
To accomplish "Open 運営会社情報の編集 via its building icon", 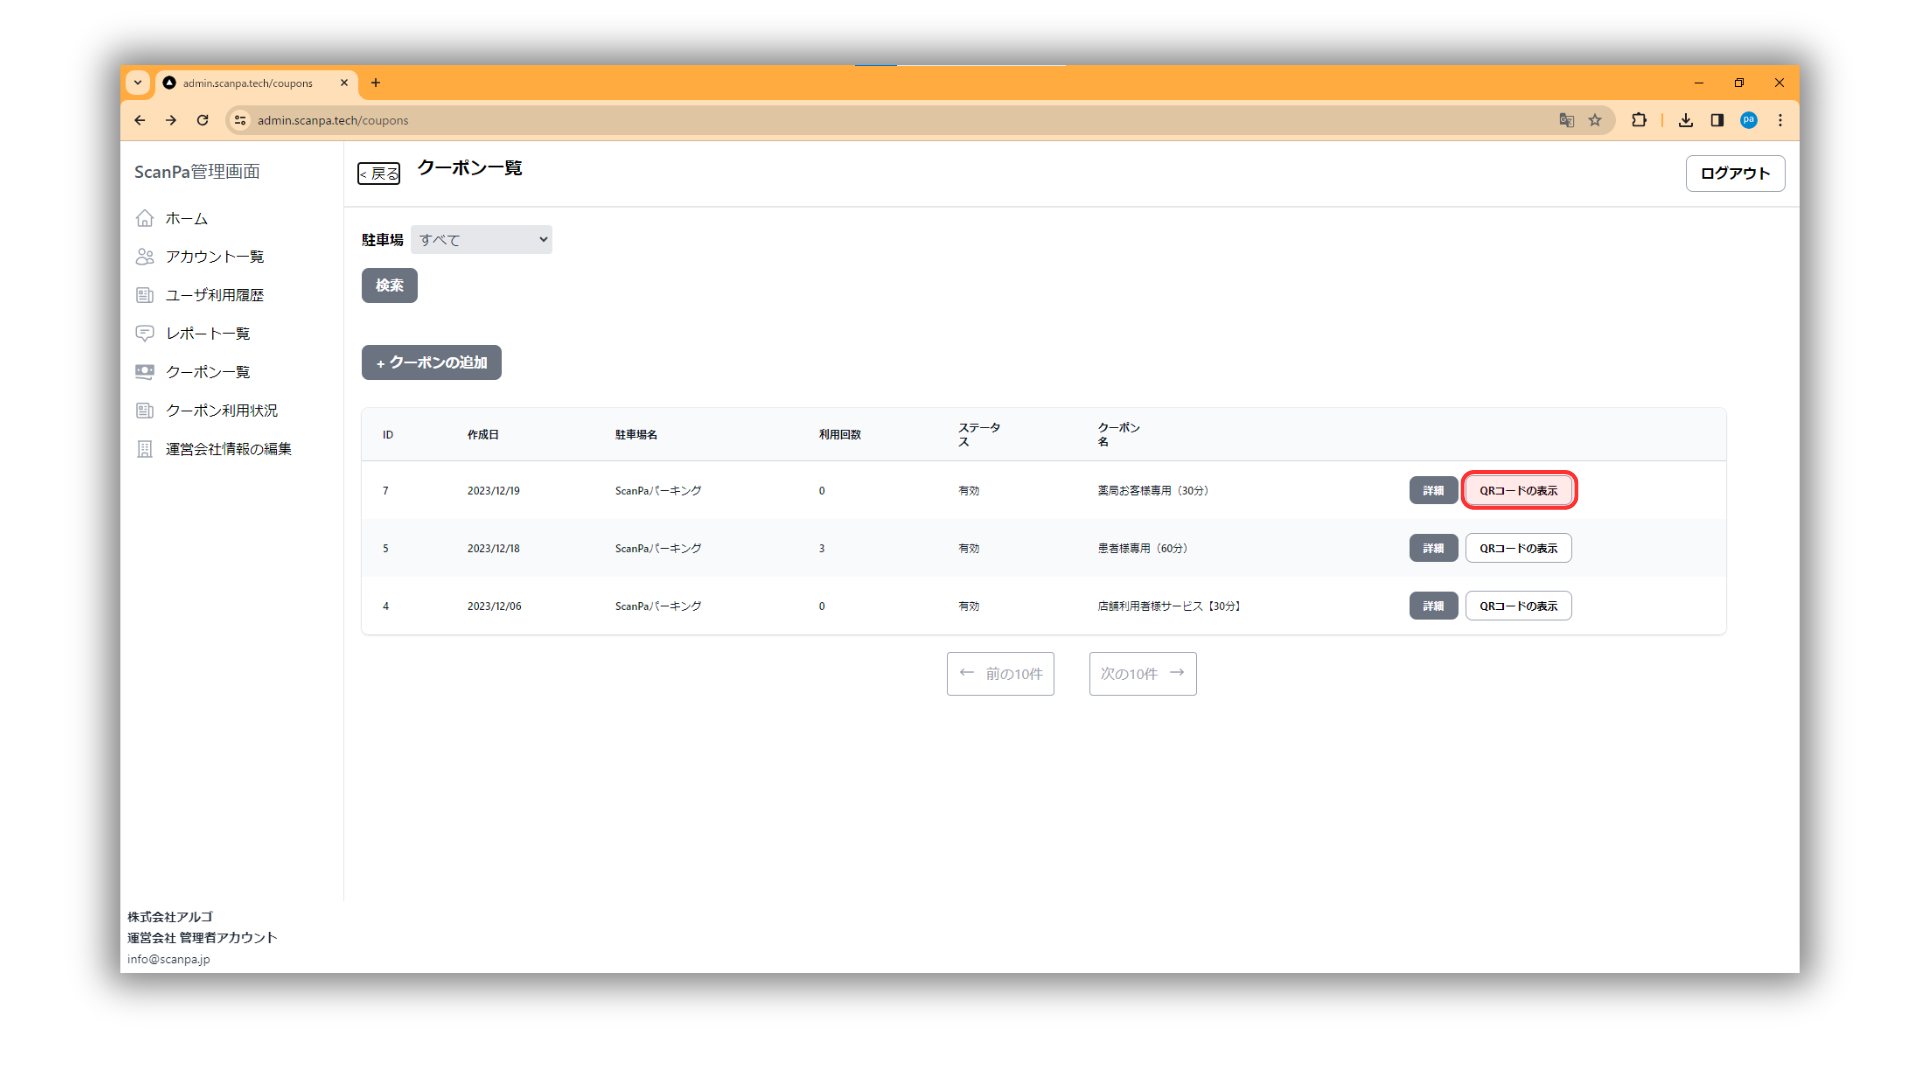I will coord(145,449).
